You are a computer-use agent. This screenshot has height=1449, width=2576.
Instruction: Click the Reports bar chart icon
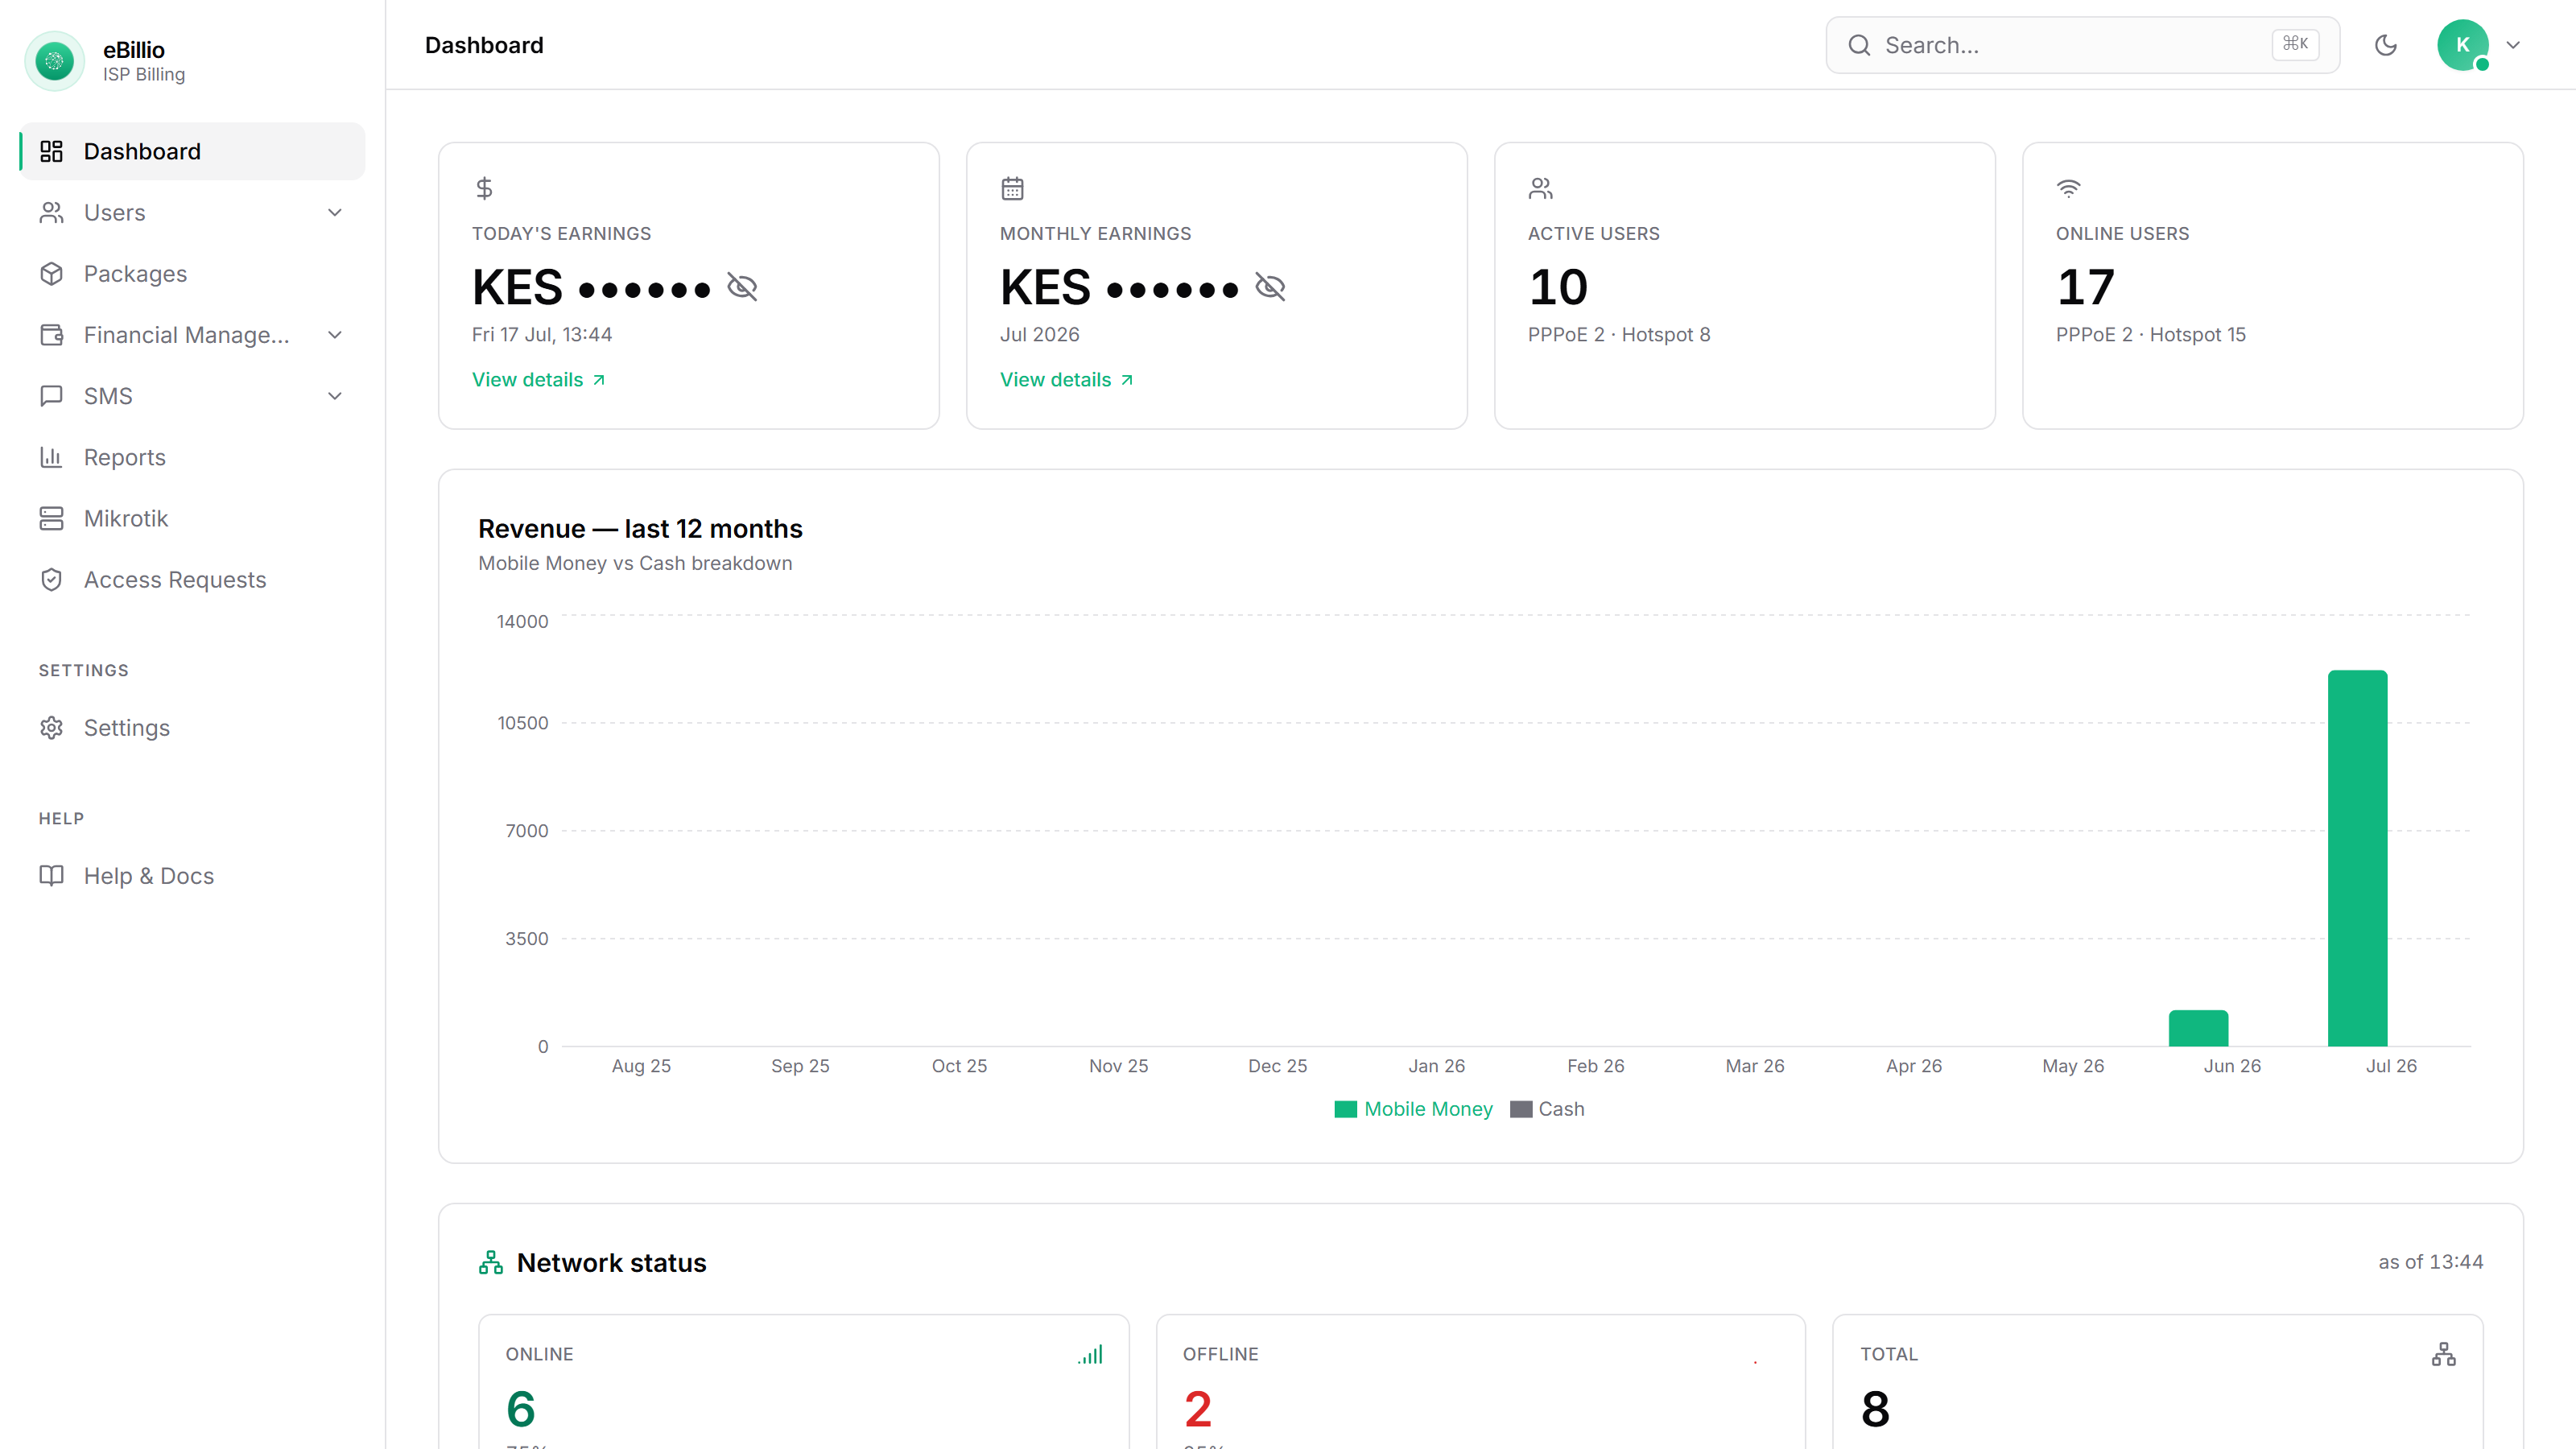(51, 457)
